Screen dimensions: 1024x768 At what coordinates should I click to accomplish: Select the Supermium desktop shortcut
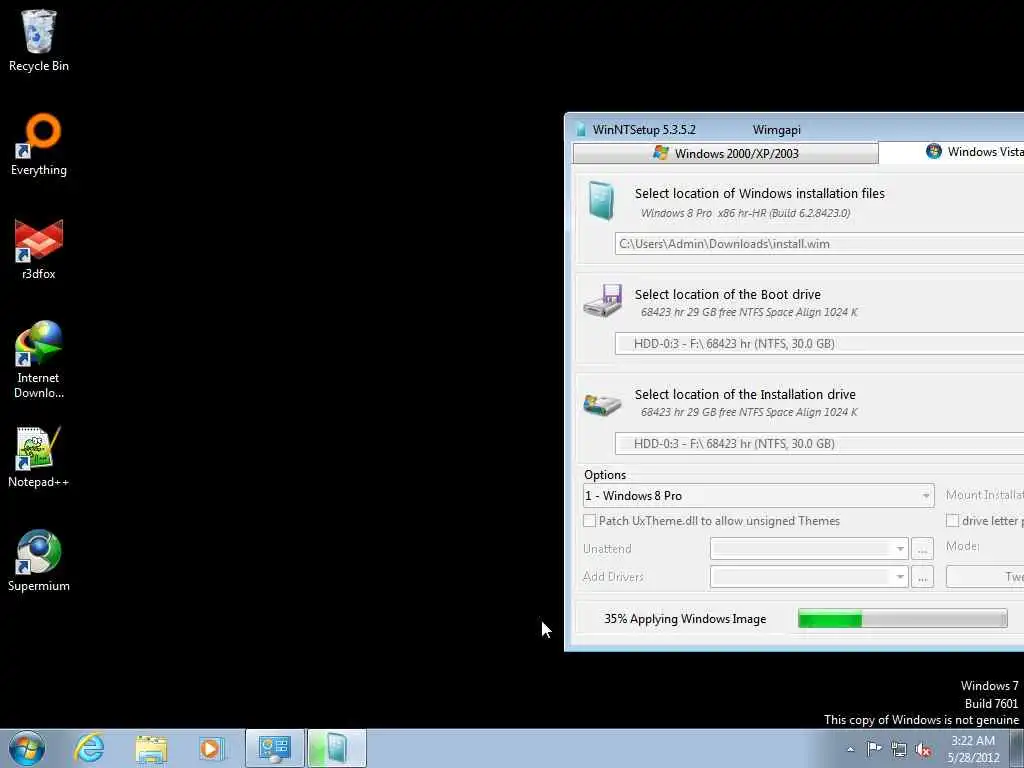pyautogui.click(x=39, y=560)
